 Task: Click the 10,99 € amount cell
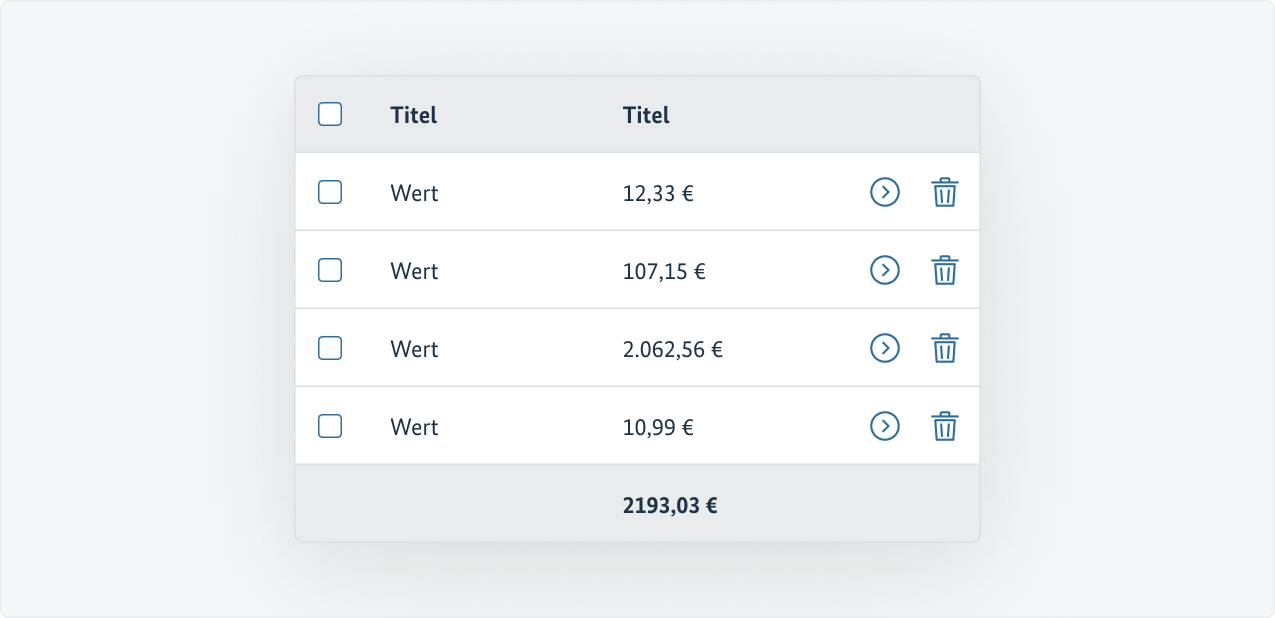658,427
